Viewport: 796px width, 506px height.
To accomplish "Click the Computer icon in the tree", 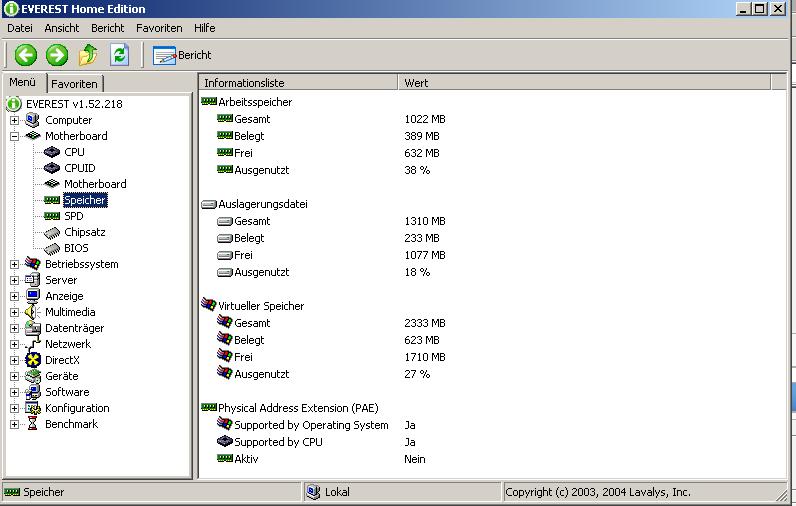I will [x=32, y=120].
